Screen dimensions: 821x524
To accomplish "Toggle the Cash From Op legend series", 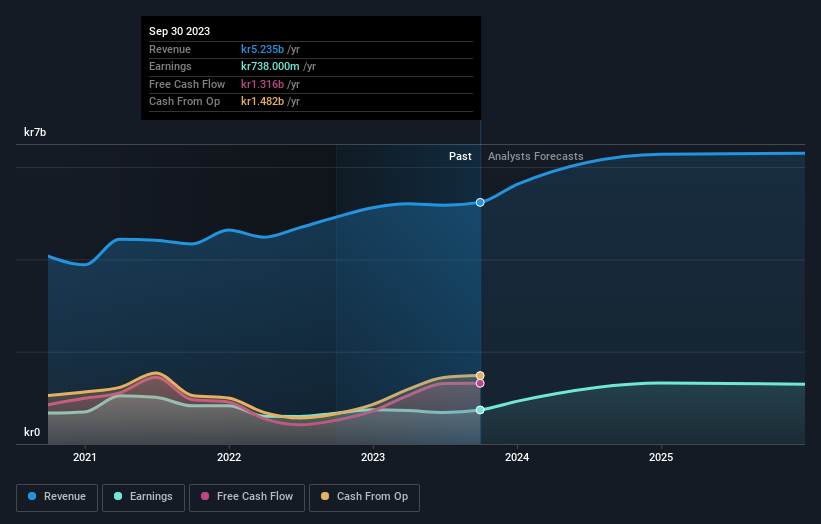I will click(x=364, y=497).
